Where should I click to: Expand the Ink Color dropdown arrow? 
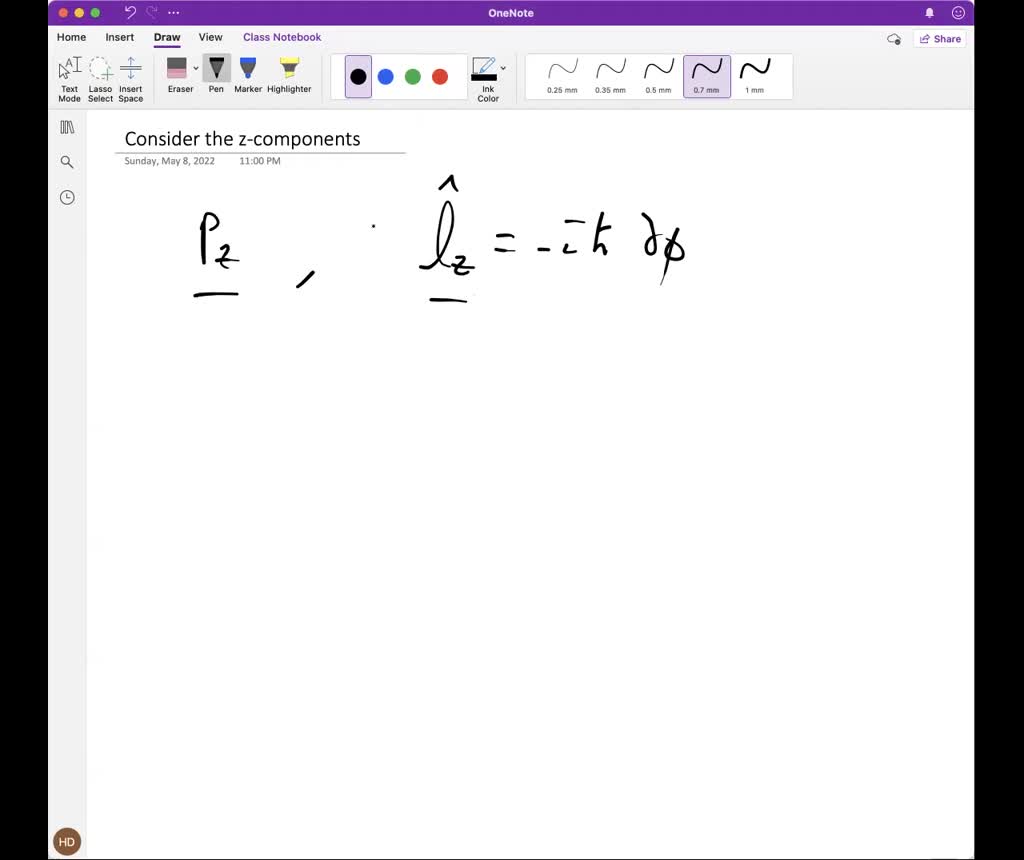[503, 69]
